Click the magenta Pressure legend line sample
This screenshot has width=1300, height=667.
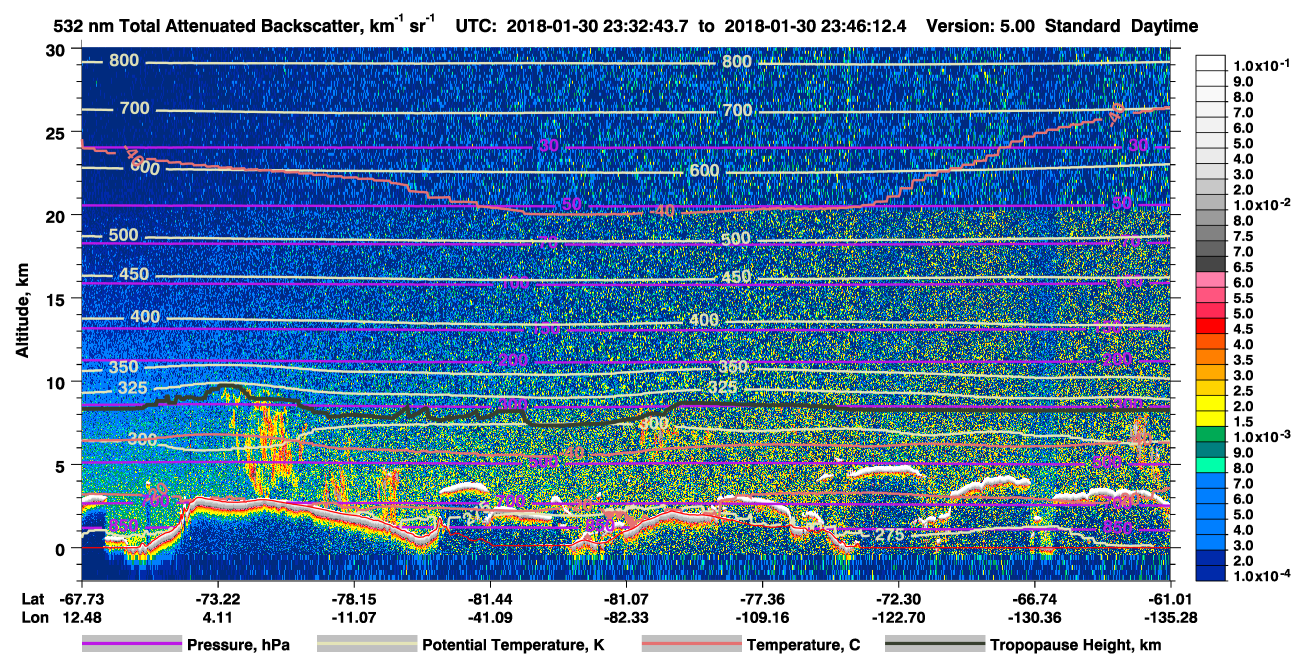tap(131, 645)
